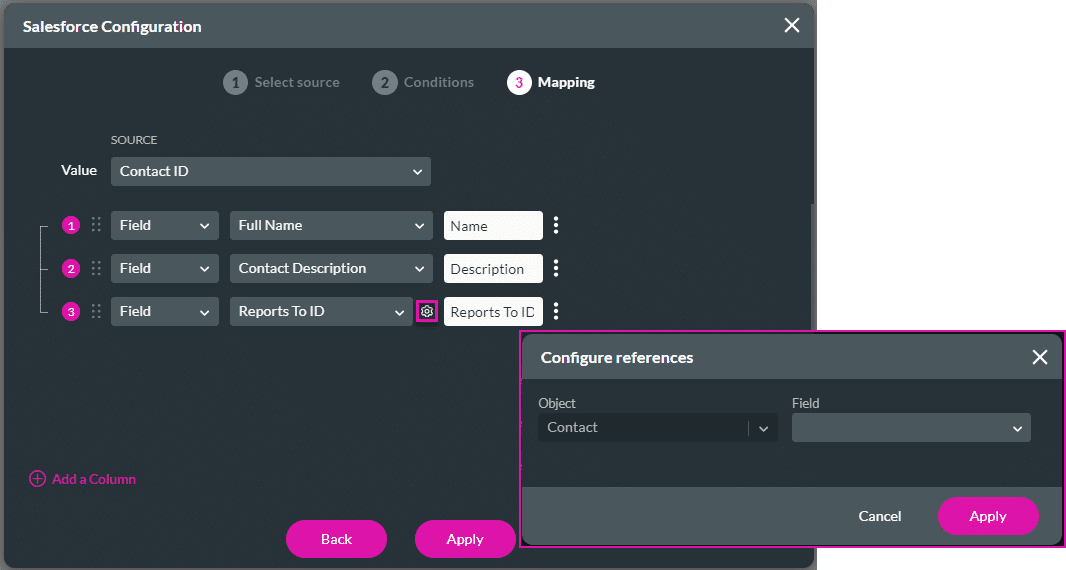Viewport: 1066px width, 570px height.
Task: Click the Name column input field
Action: (493, 226)
